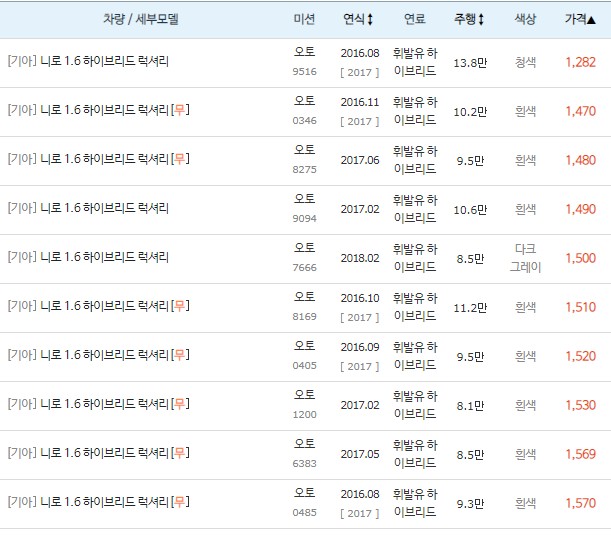This screenshot has height=535, width=611.
Task: Click the 미션 column header
Action: [304, 19]
